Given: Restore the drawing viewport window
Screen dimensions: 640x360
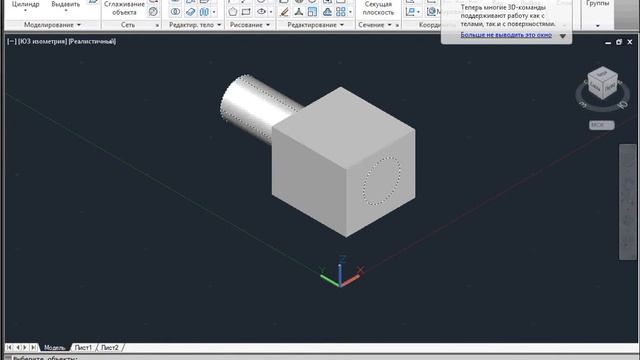Looking at the screenshot, I should tap(619, 42).
